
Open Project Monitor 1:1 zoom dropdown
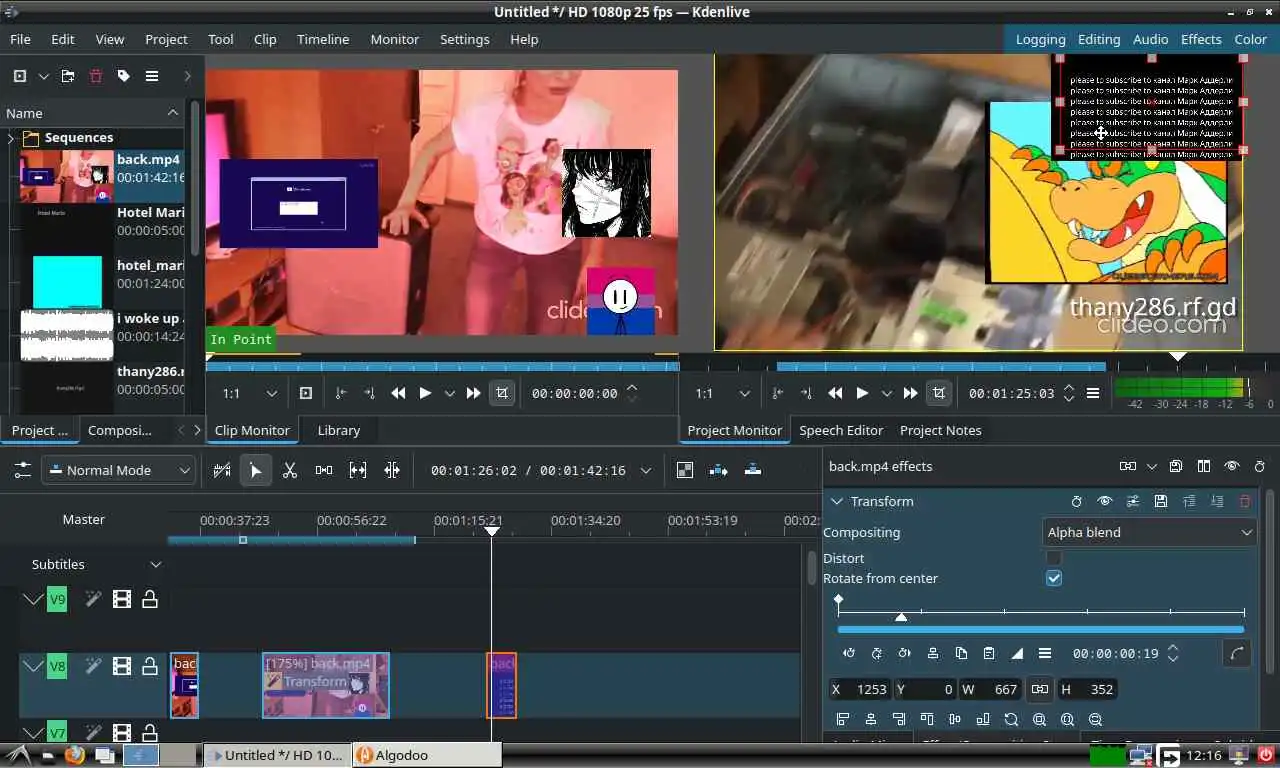(x=724, y=393)
